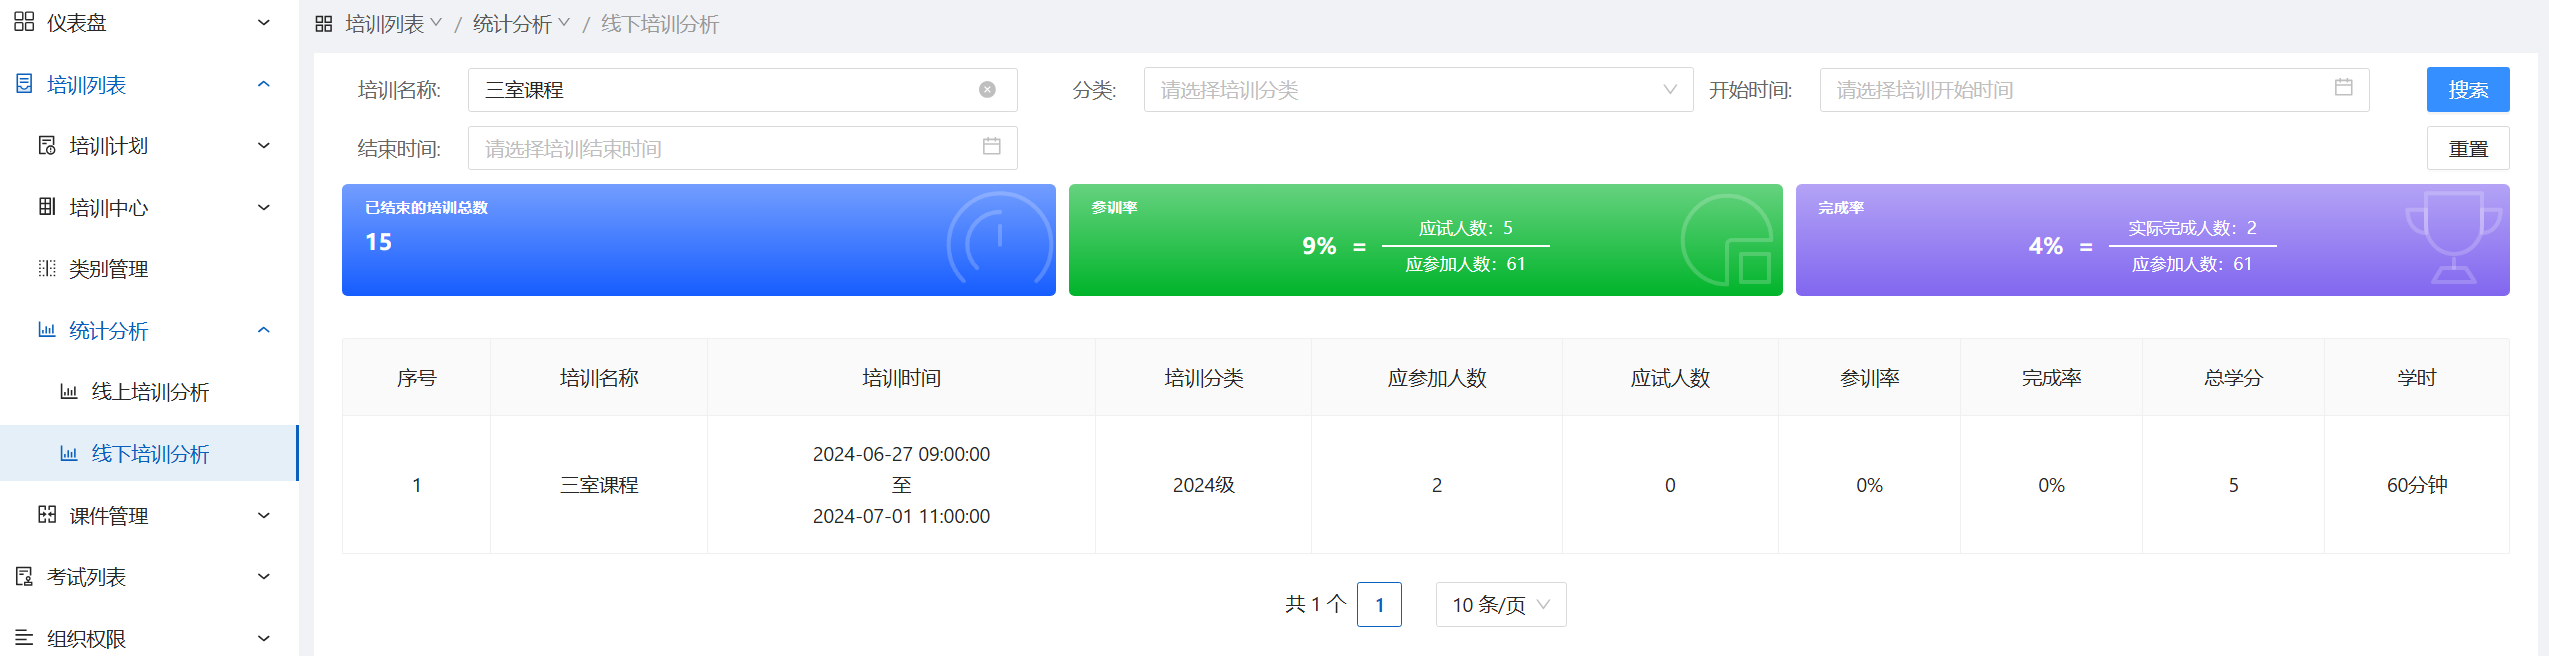Open the 分类 category dropdown
The image size is (2549, 656).
tap(1417, 90)
